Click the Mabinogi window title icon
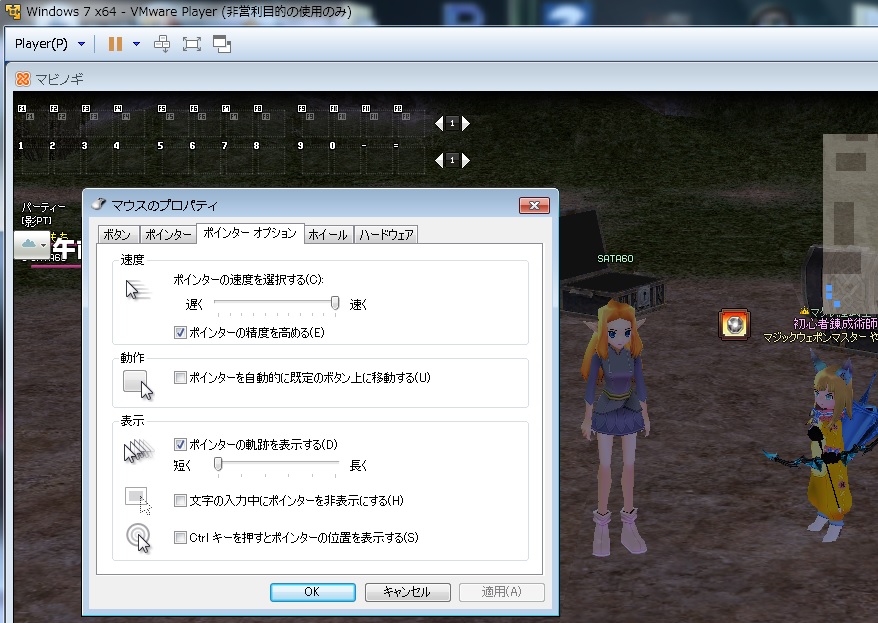The width and height of the screenshot is (878, 623). (23, 79)
